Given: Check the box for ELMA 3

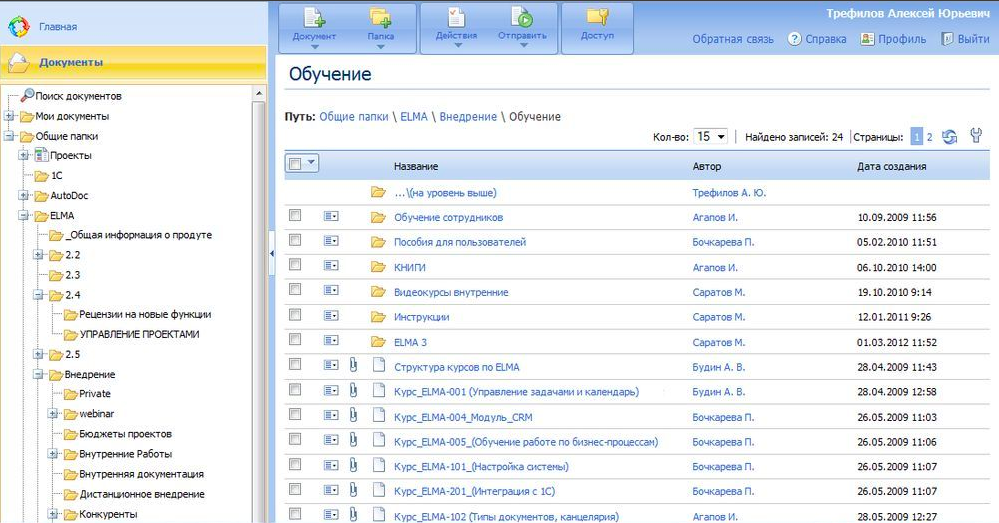Looking at the screenshot, I should coord(295,340).
